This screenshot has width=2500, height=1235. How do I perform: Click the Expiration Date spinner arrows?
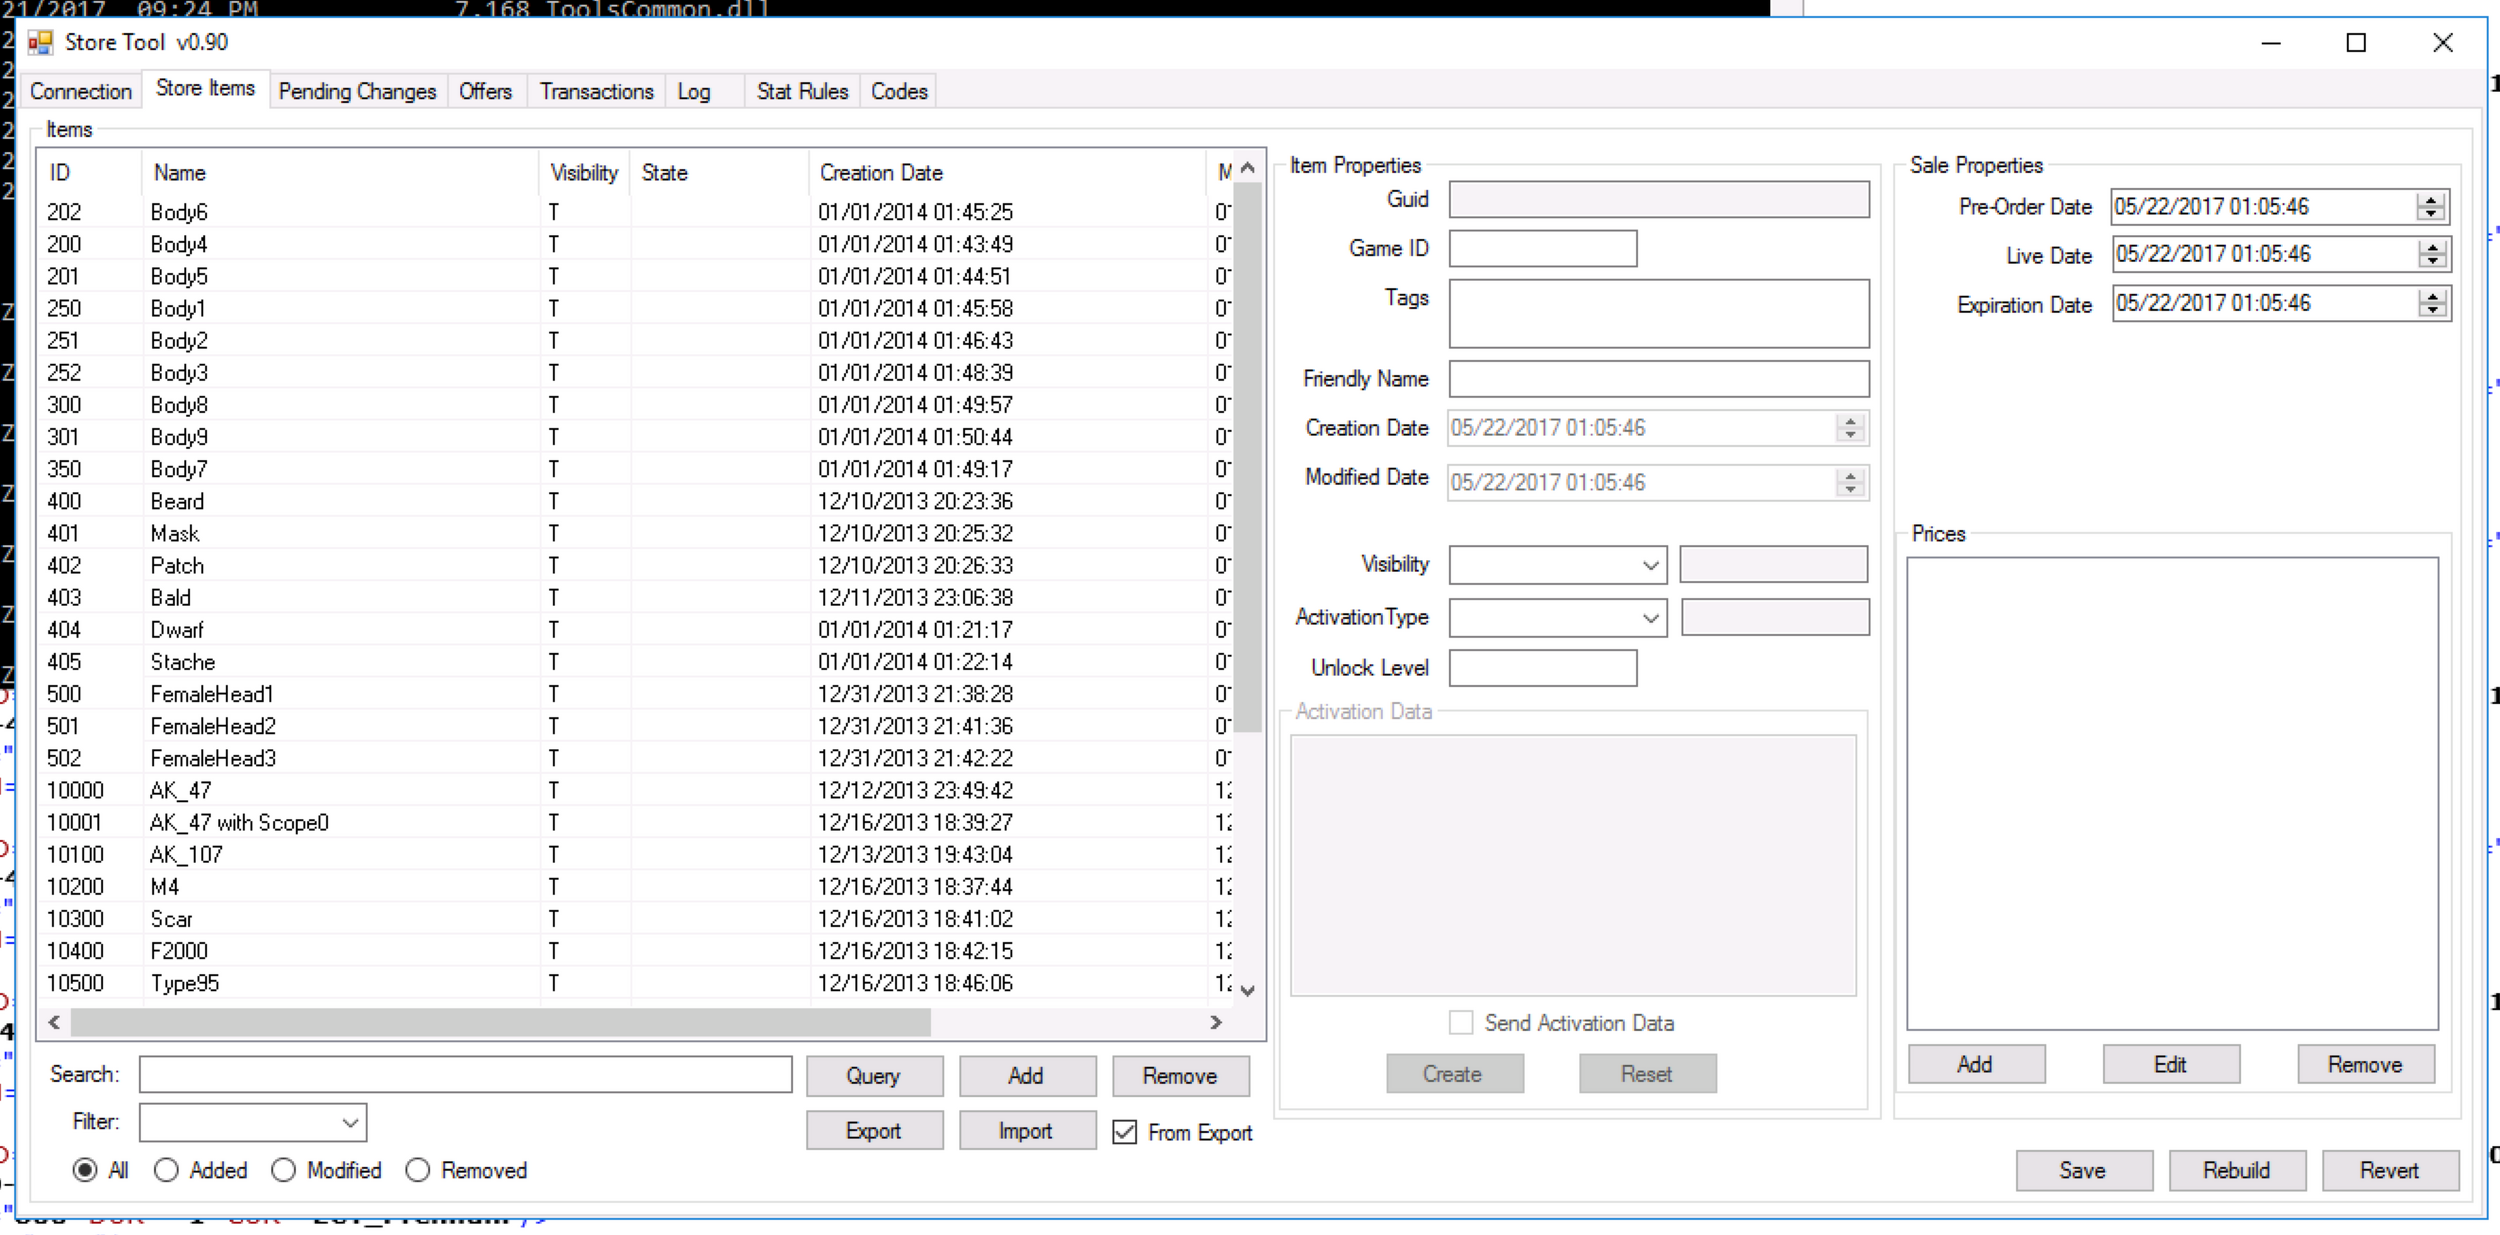point(2433,303)
